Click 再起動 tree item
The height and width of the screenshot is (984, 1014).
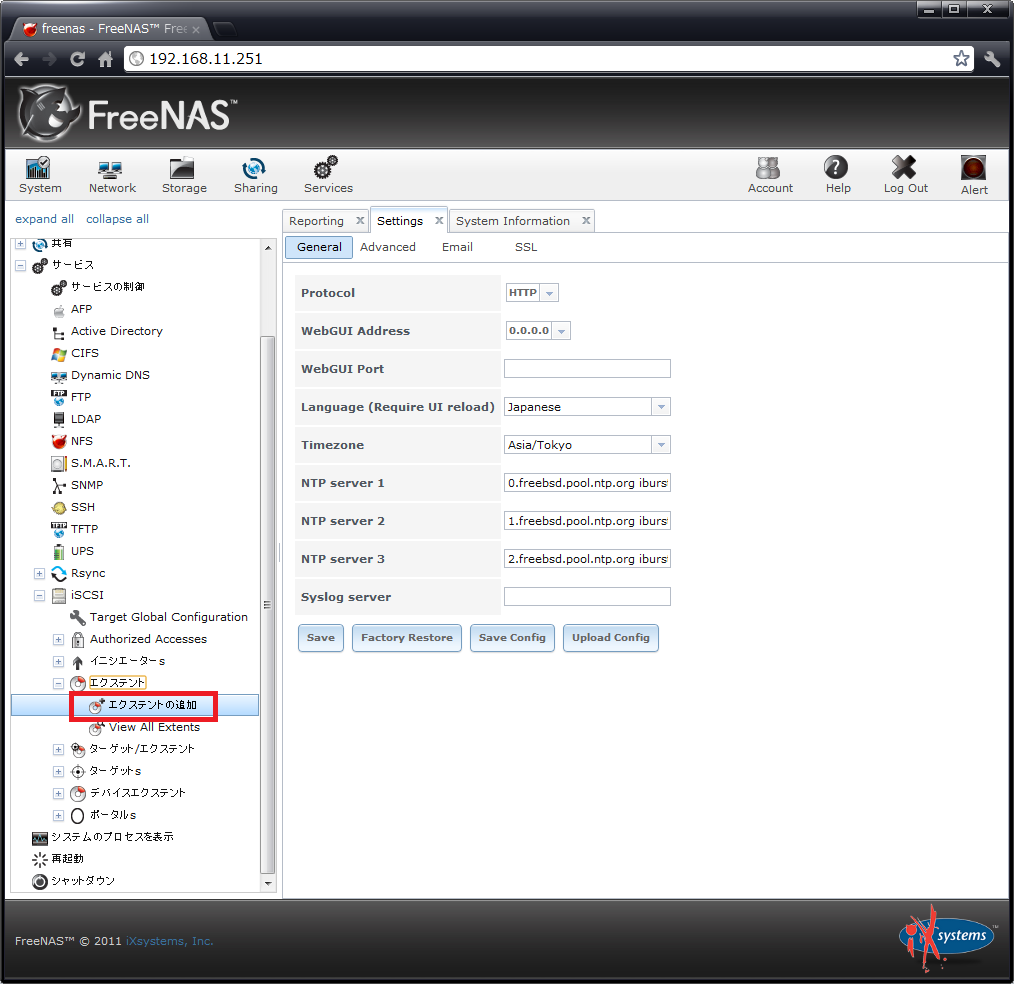tap(67, 859)
